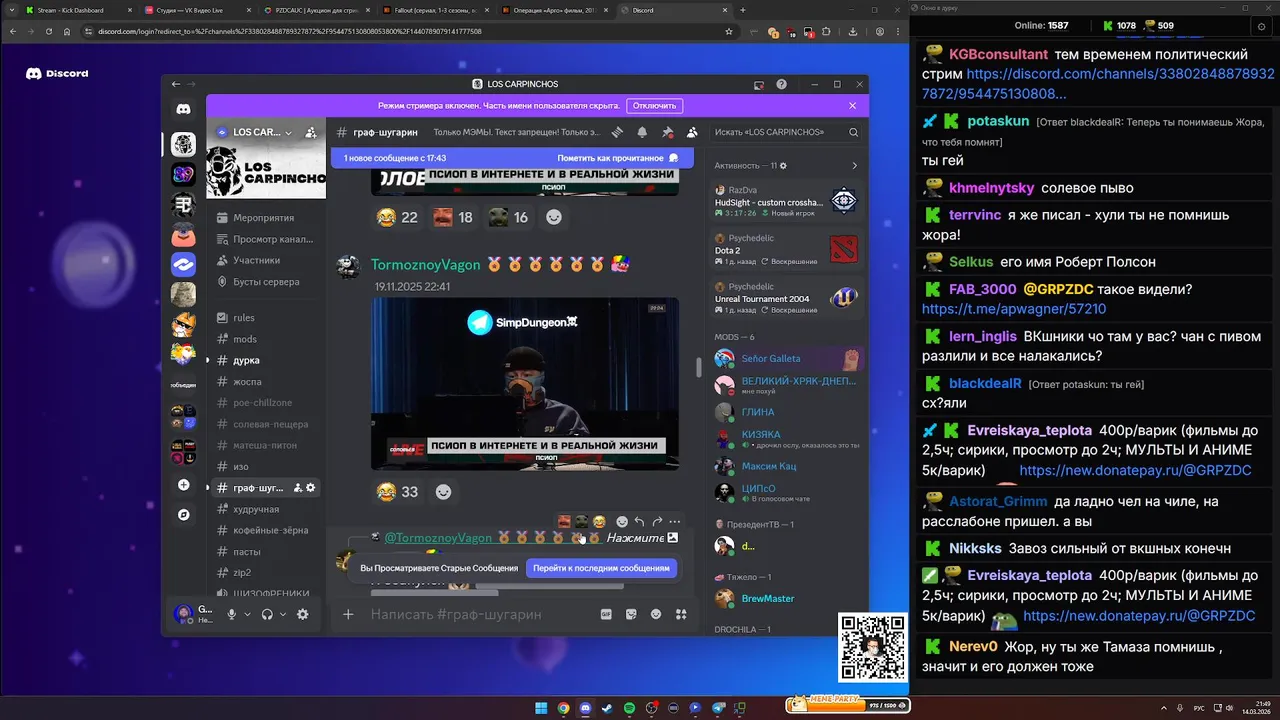Expand headphones output options arrow
This screenshot has height=720, width=1280.
click(x=283, y=614)
